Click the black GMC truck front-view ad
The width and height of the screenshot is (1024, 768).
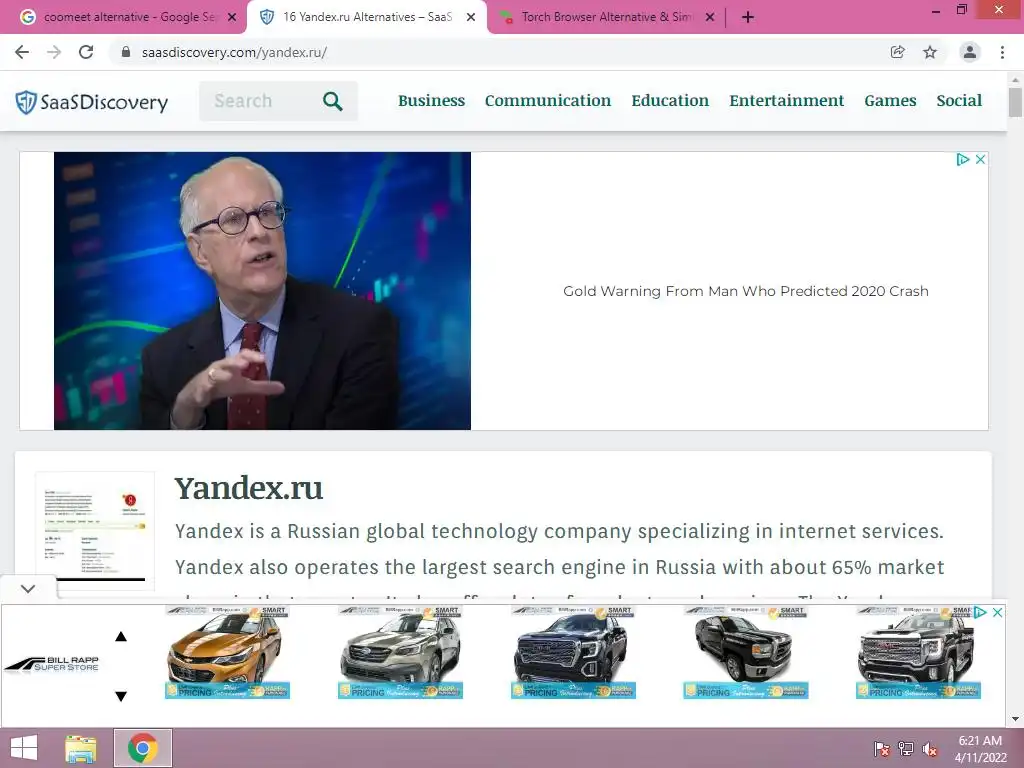(573, 652)
